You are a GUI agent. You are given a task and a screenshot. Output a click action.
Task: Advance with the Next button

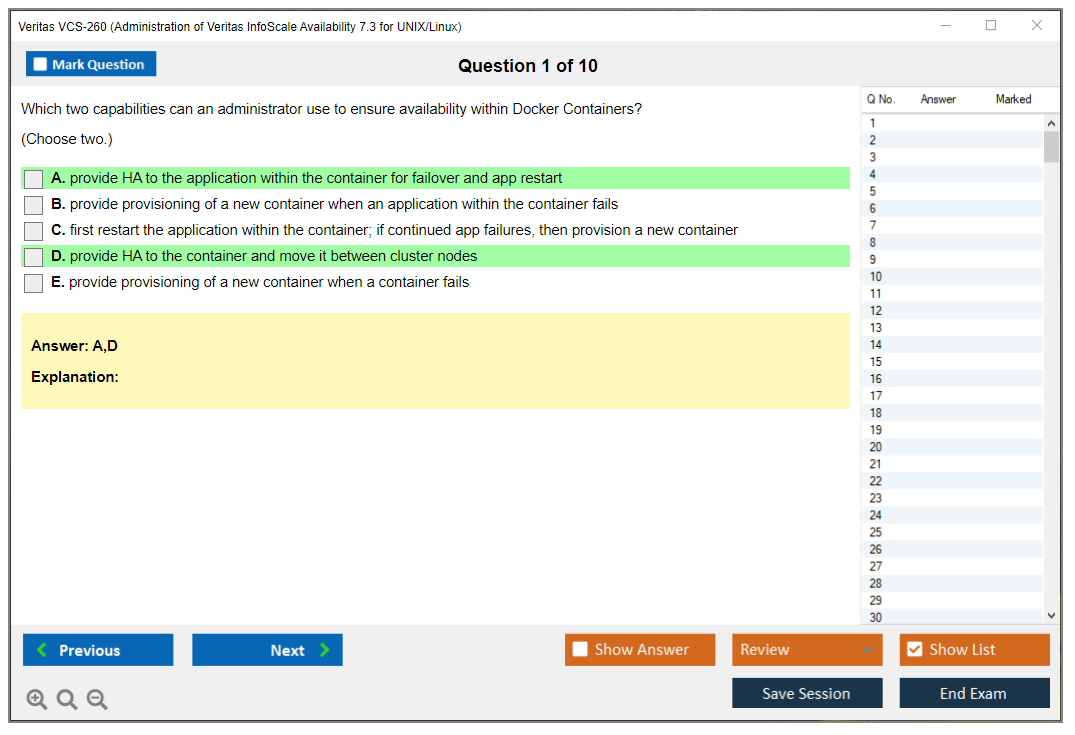pos(267,650)
